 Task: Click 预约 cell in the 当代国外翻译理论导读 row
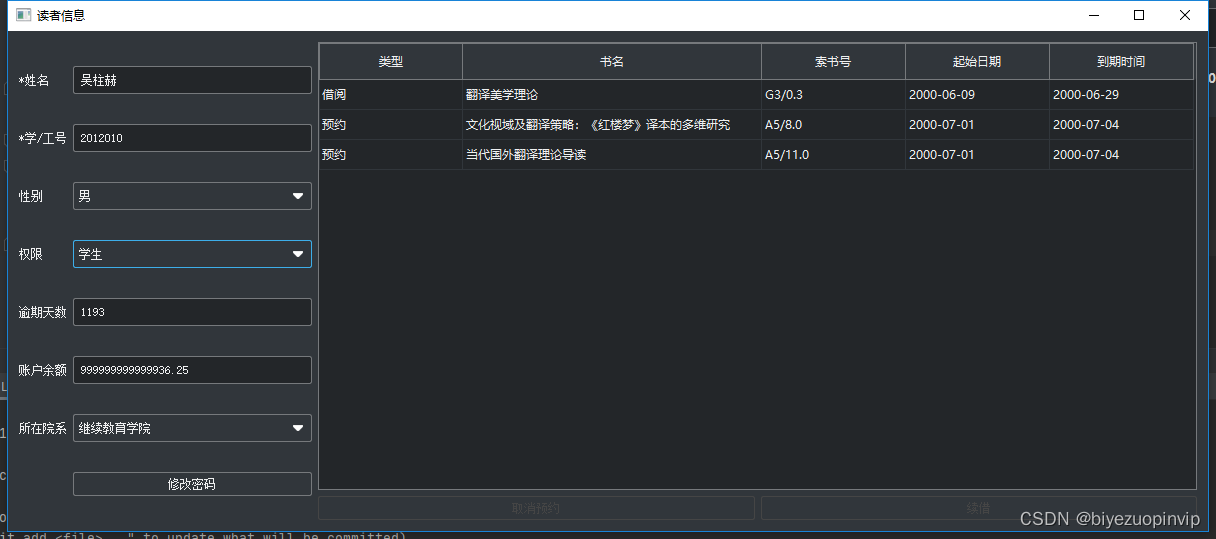point(391,155)
